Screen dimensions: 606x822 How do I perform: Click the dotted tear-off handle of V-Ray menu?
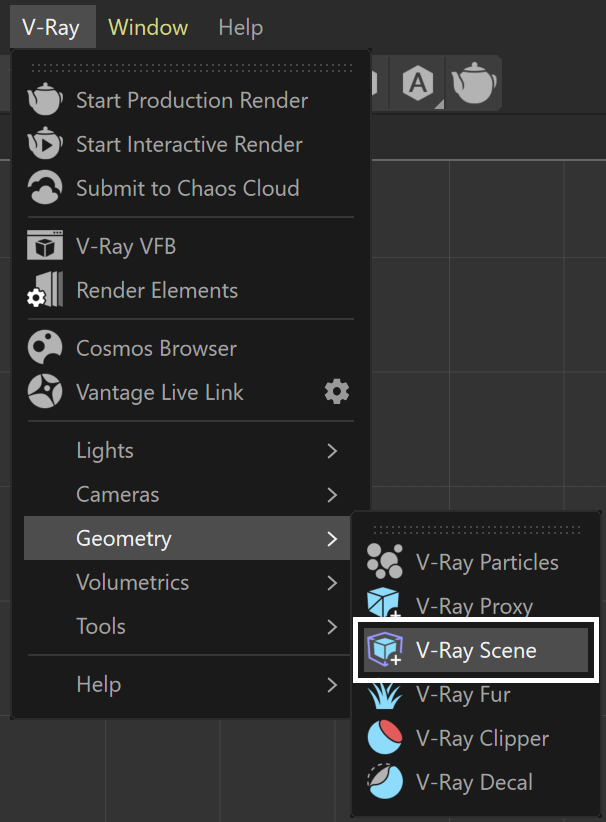pyautogui.click(x=192, y=68)
